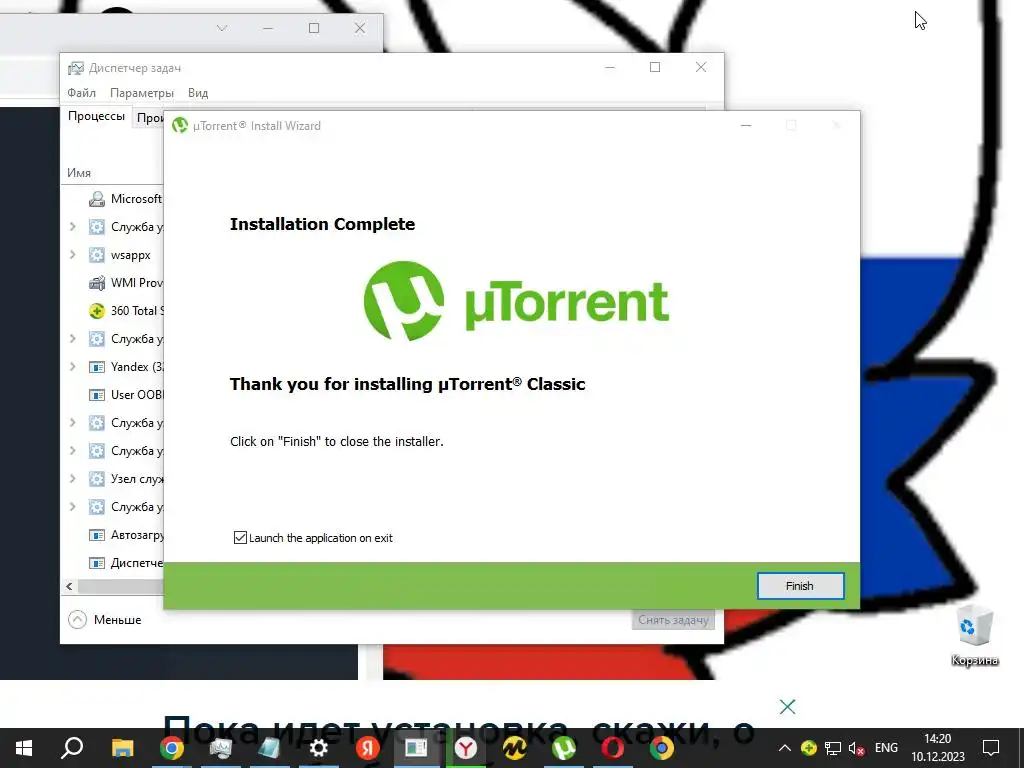Open the notification center icon
1024x768 pixels.
tap(991, 748)
